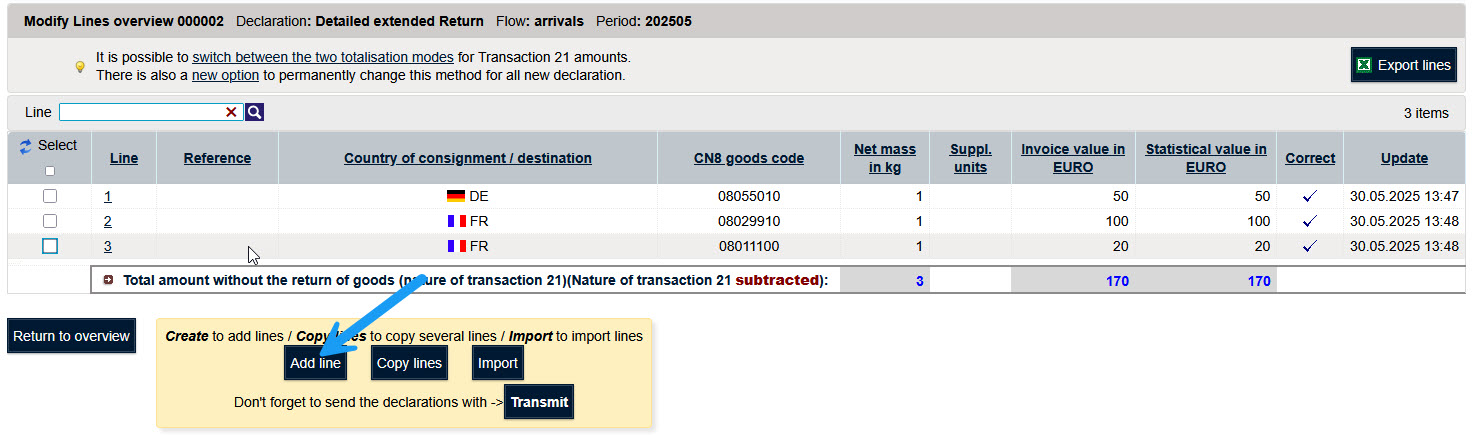Focus the Line search input field

click(142, 113)
